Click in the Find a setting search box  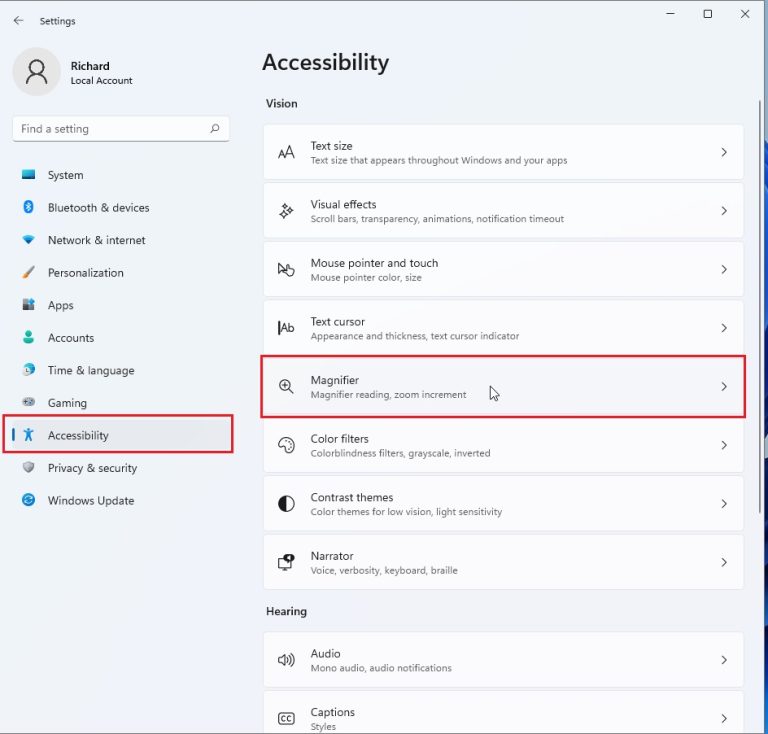[x=120, y=129]
